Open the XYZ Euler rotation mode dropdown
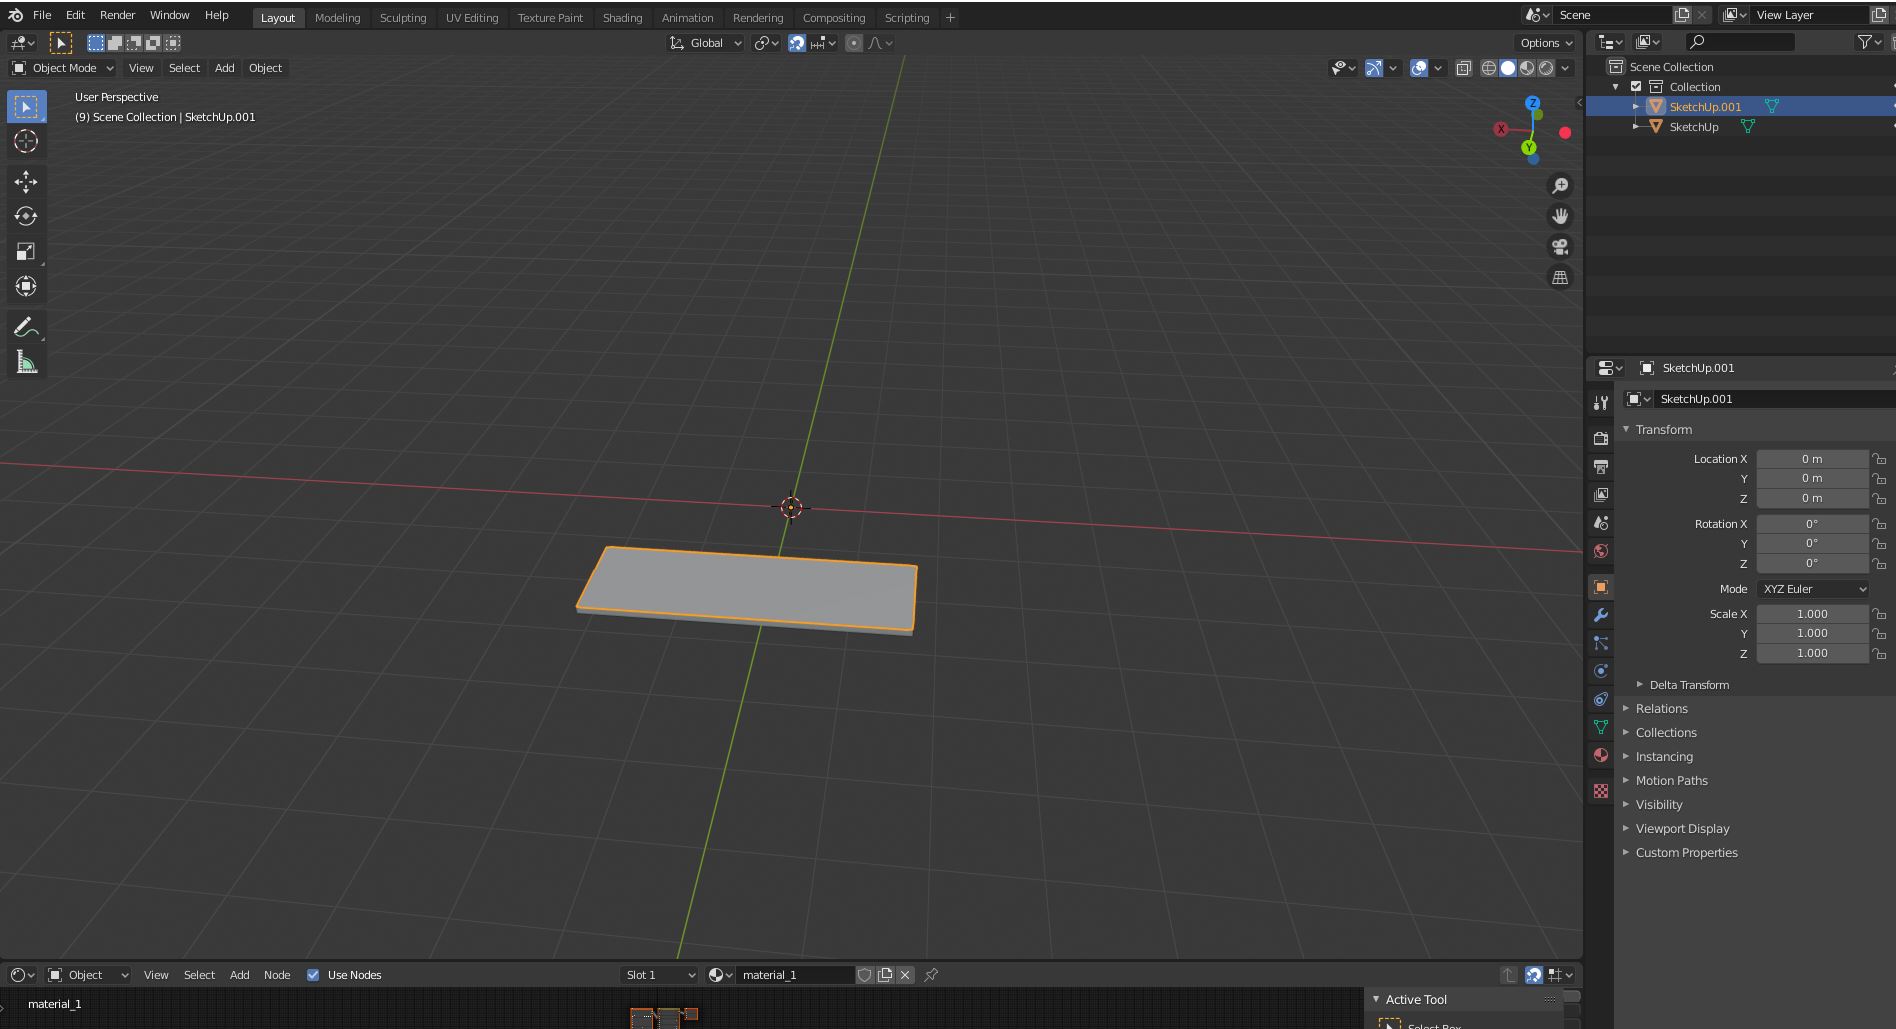The width and height of the screenshot is (1896, 1029). pos(1813,589)
